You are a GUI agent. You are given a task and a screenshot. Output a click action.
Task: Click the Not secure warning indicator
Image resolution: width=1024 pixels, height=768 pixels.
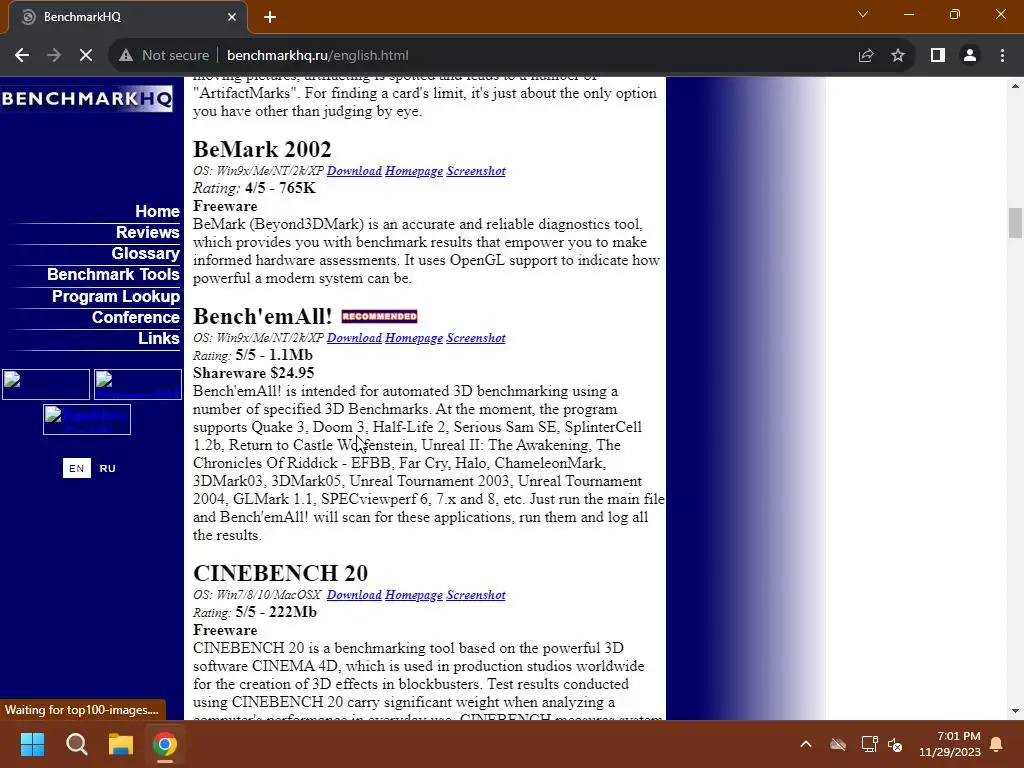(164, 56)
